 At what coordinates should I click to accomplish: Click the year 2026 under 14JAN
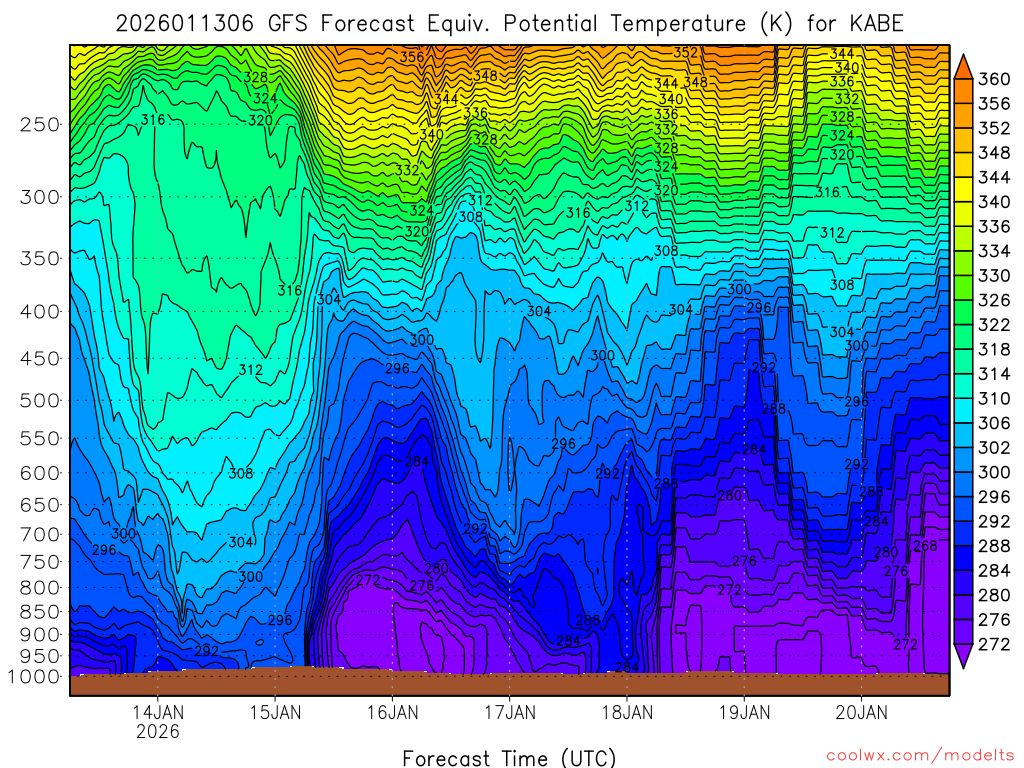157,731
